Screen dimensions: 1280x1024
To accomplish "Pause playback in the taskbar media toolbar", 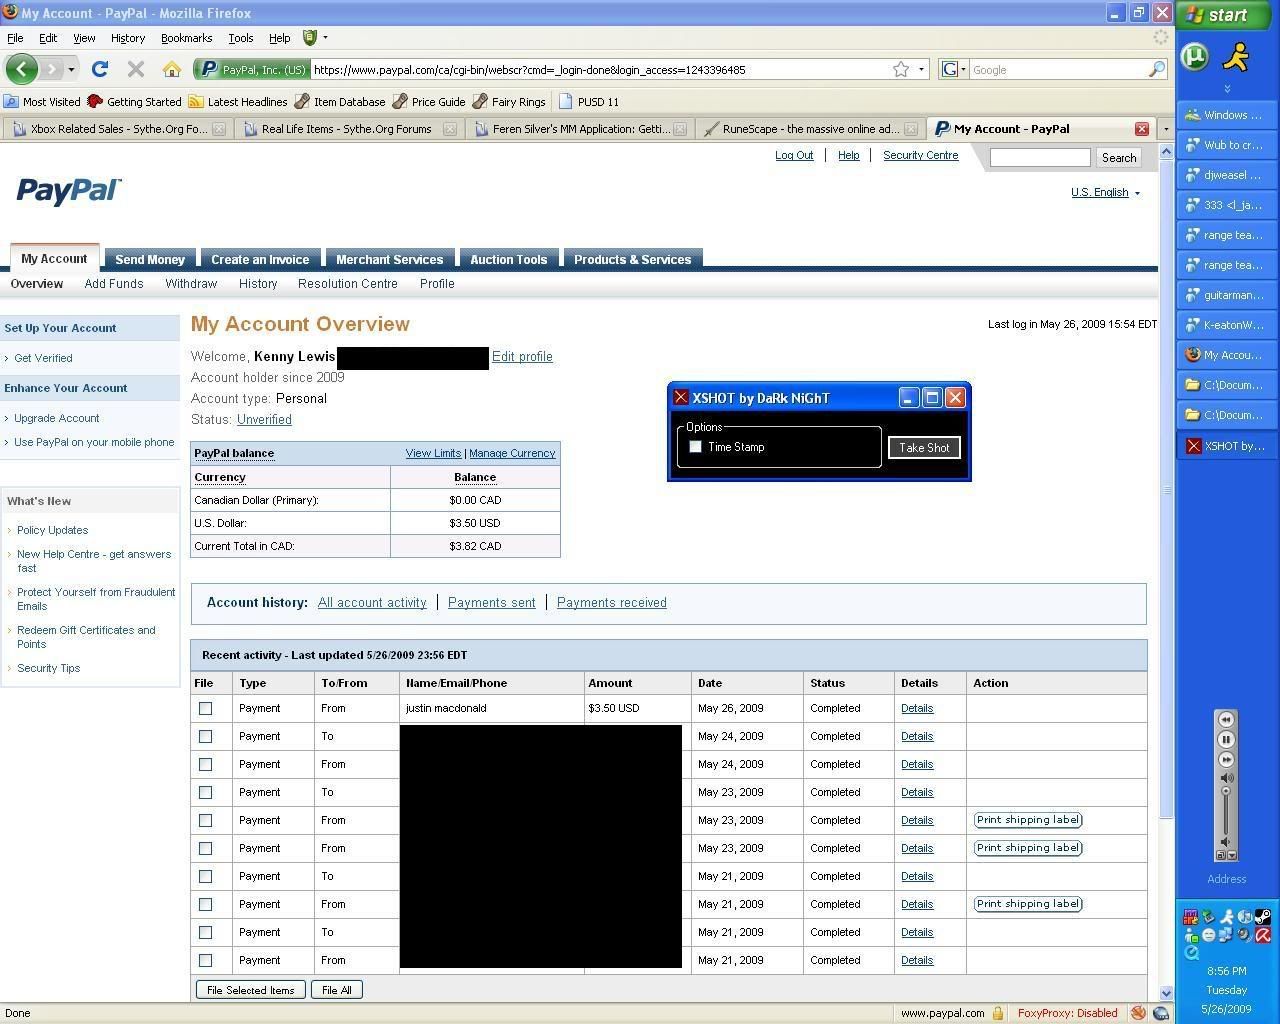I will (x=1226, y=739).
